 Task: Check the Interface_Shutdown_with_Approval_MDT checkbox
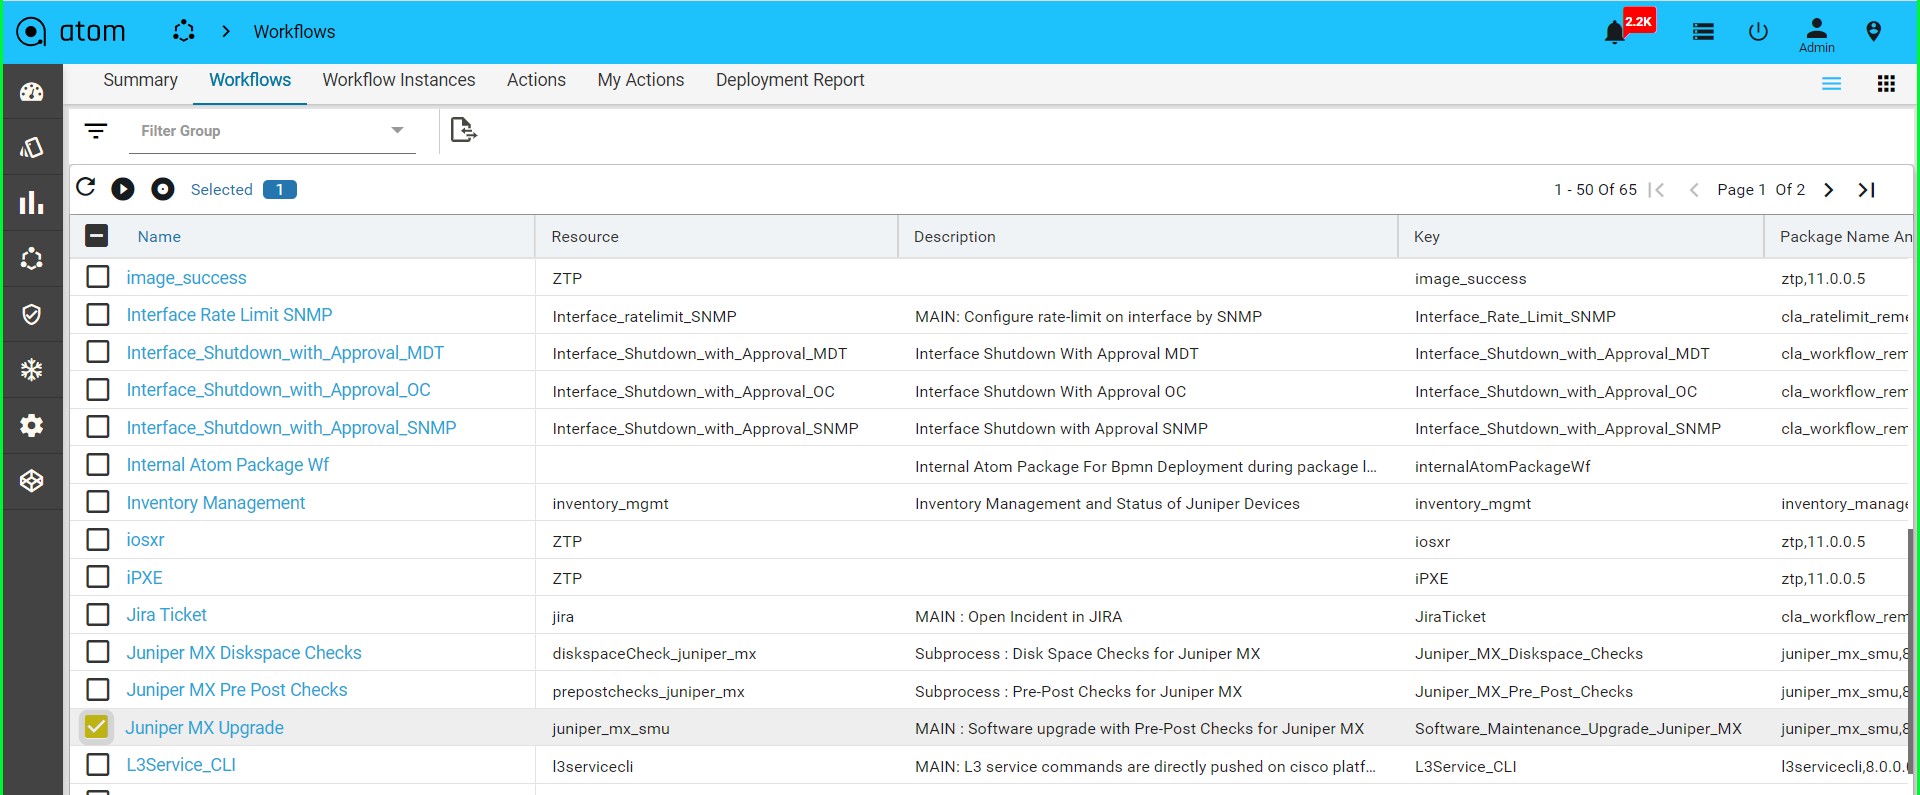pyautogui.click(x=98, y=352)
